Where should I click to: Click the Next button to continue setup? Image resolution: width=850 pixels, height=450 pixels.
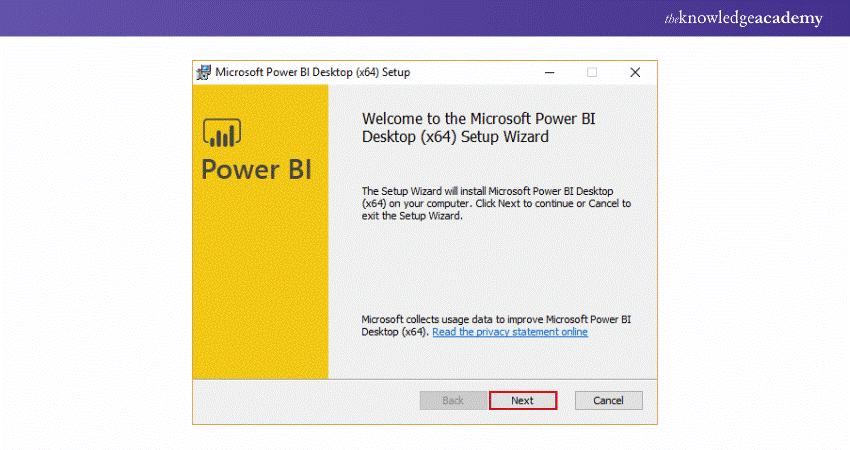coord(522,400)
